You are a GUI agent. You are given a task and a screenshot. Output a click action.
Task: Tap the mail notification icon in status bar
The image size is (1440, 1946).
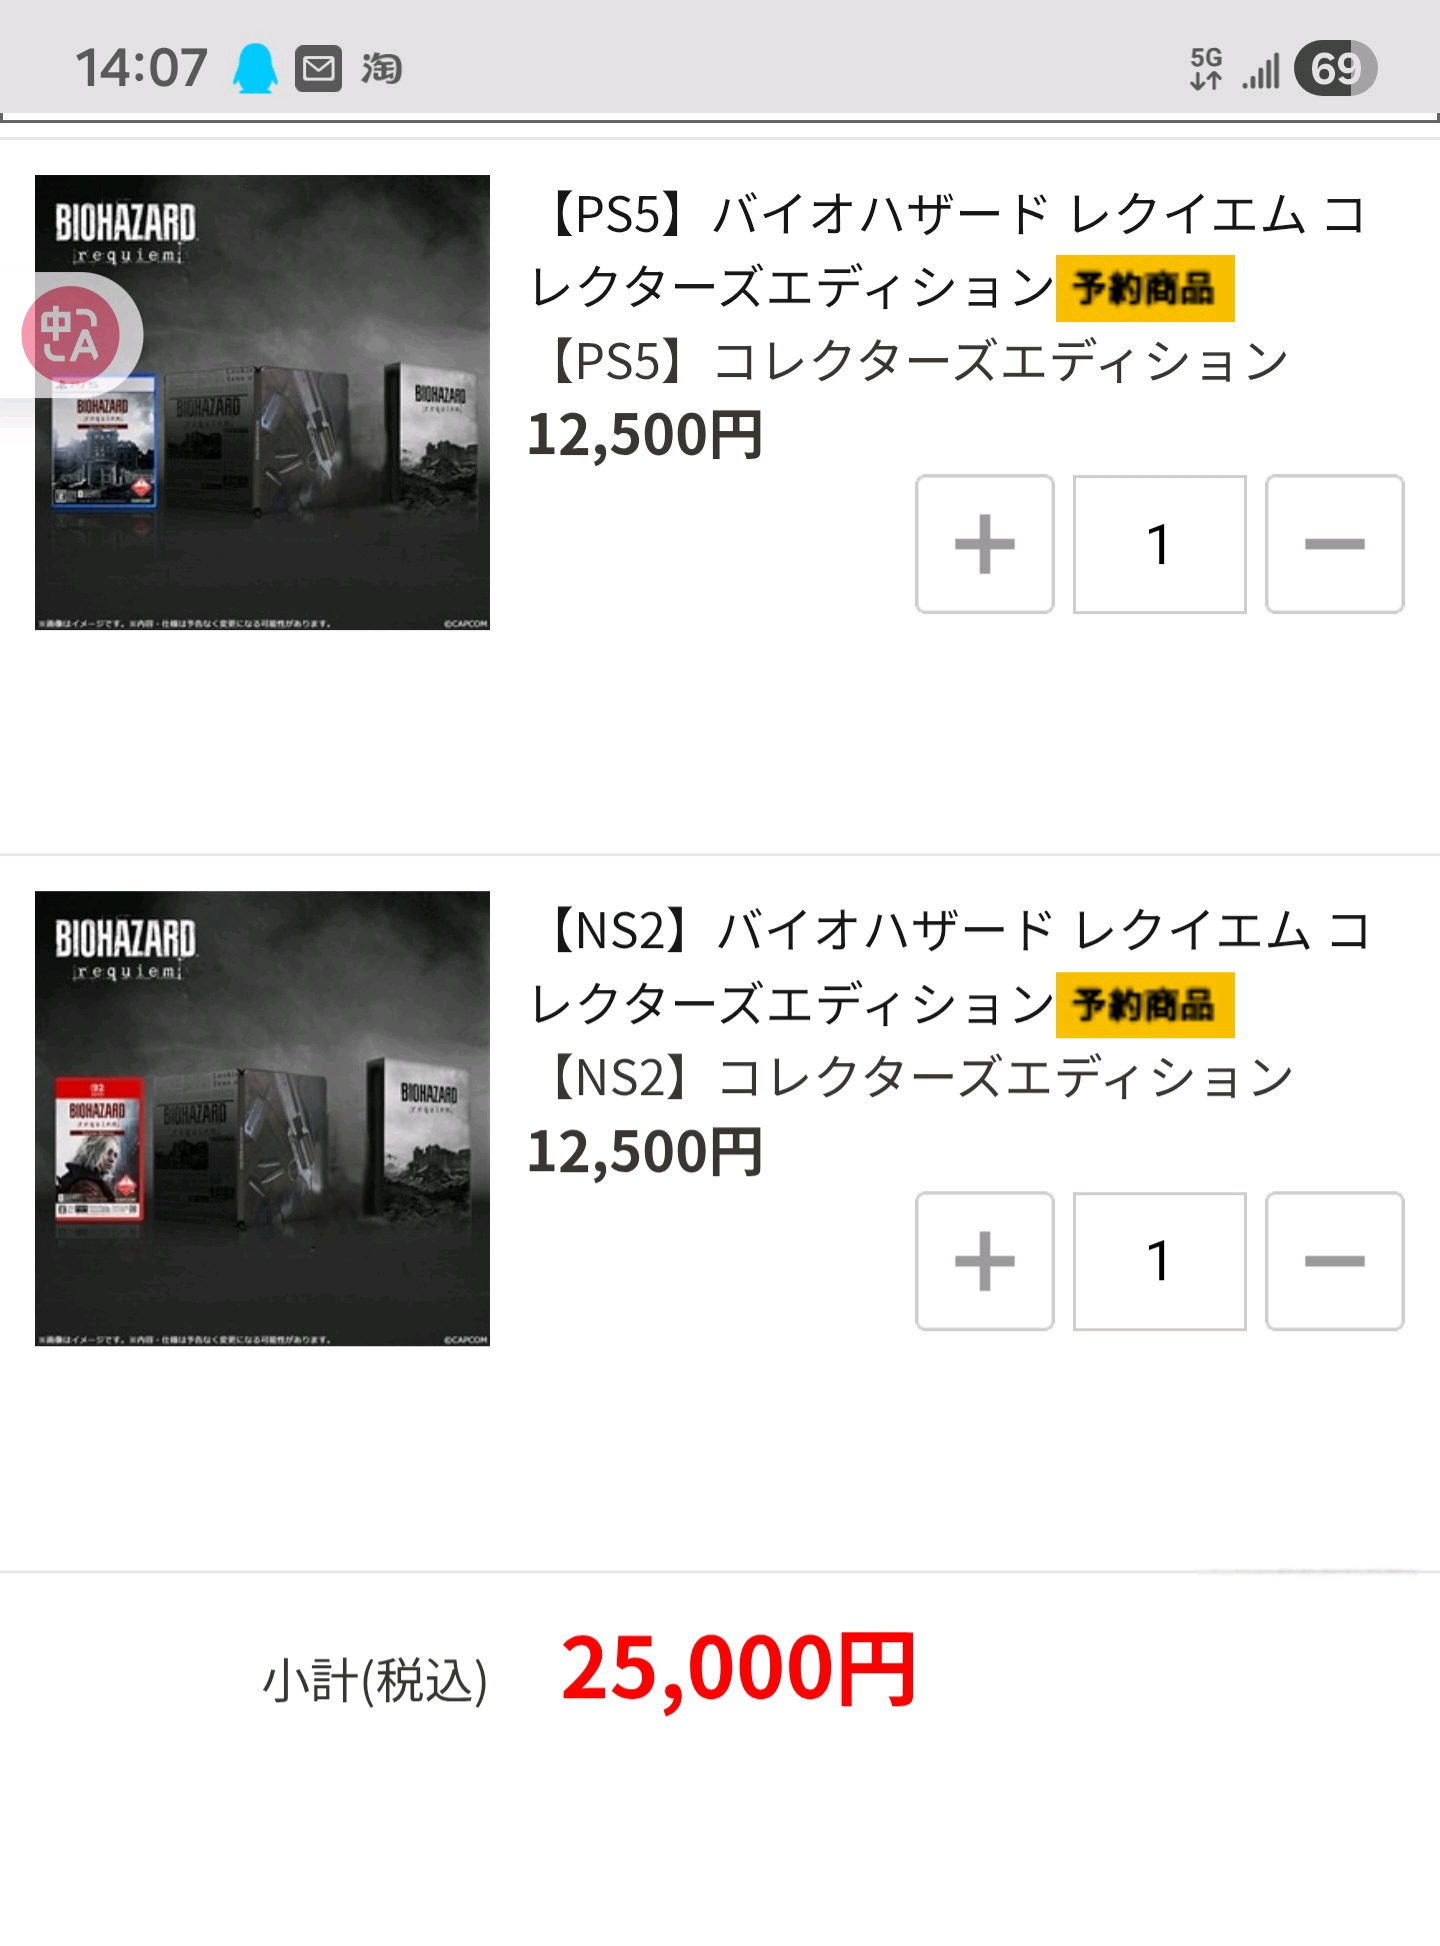[319, 68]
